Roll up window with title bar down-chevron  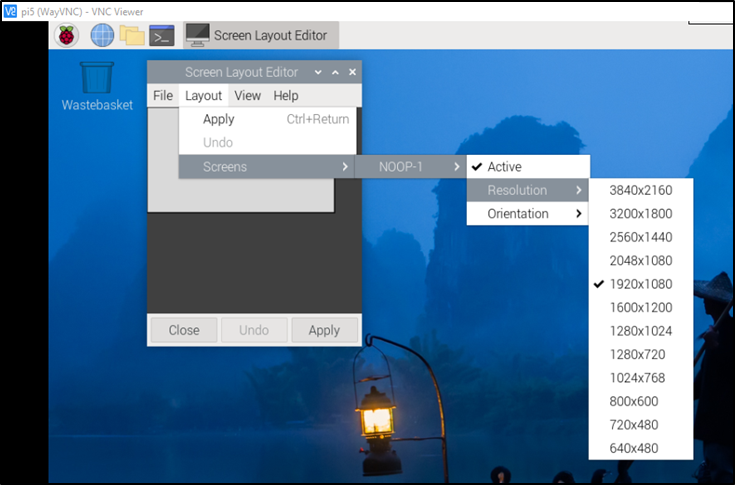coord(318,72)
